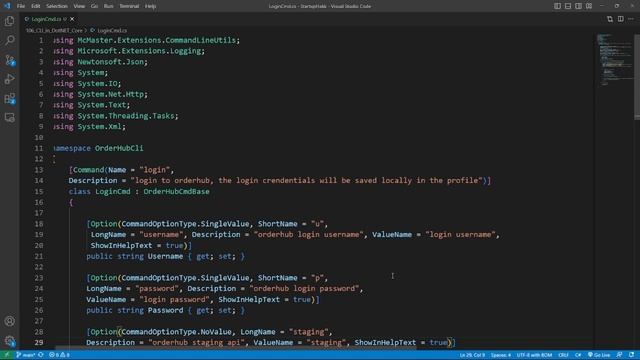Close the LoginCmd.cs editor tab
This screenshot has height=360, width=640.
[72, 19]
